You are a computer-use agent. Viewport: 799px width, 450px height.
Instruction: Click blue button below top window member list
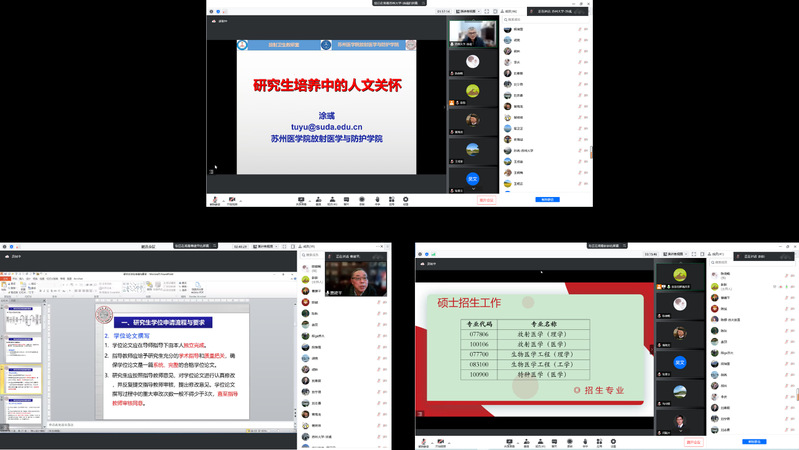[x=548, y=200]
